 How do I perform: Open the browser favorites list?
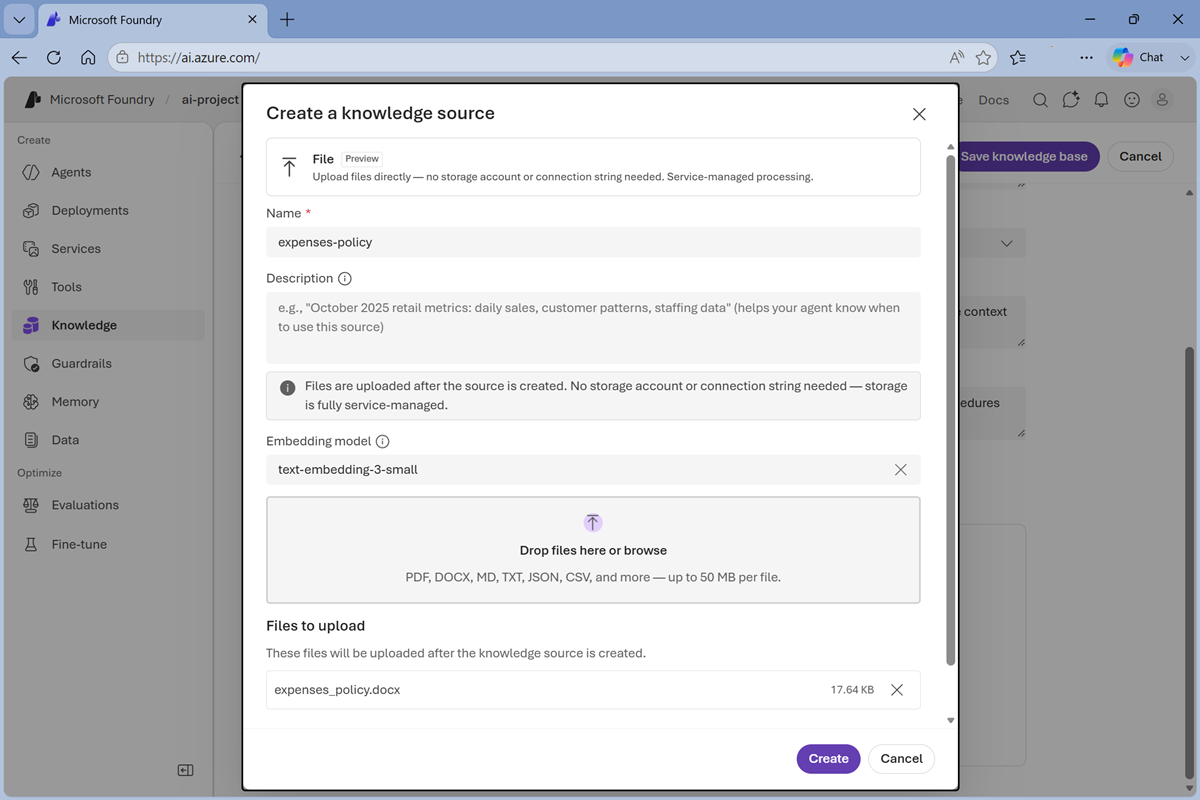1018,58
